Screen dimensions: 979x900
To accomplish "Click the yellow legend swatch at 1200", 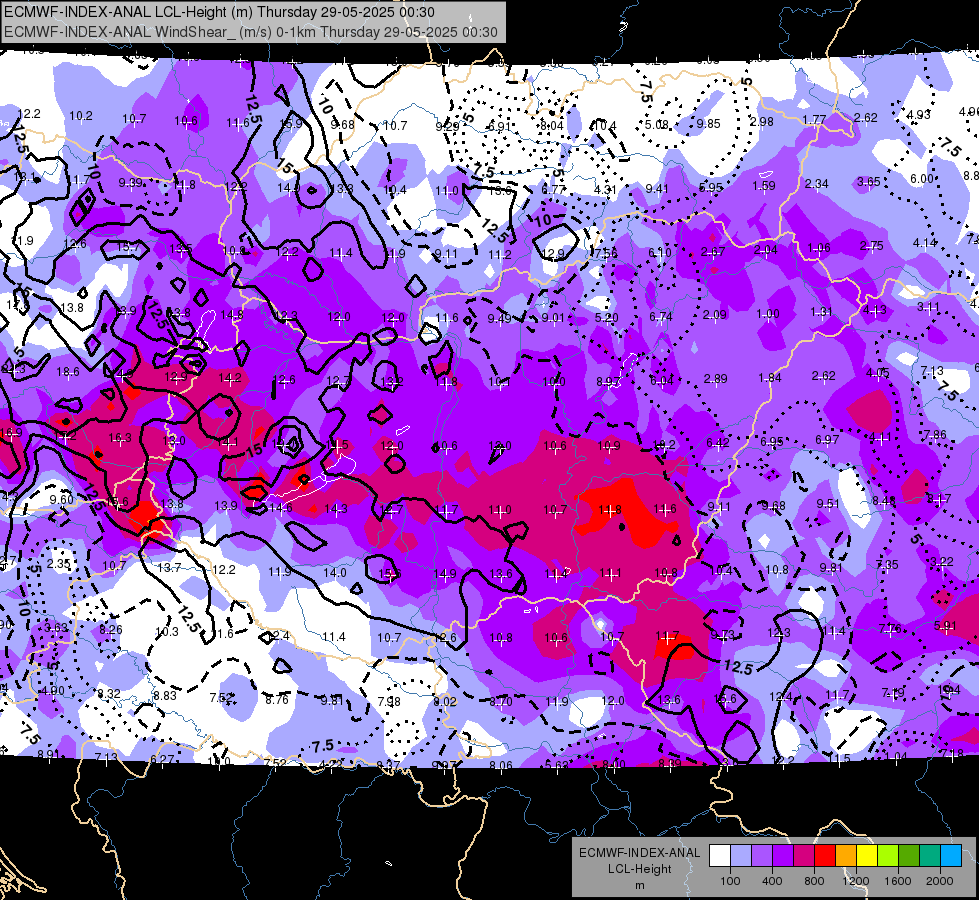I will 867,856.
